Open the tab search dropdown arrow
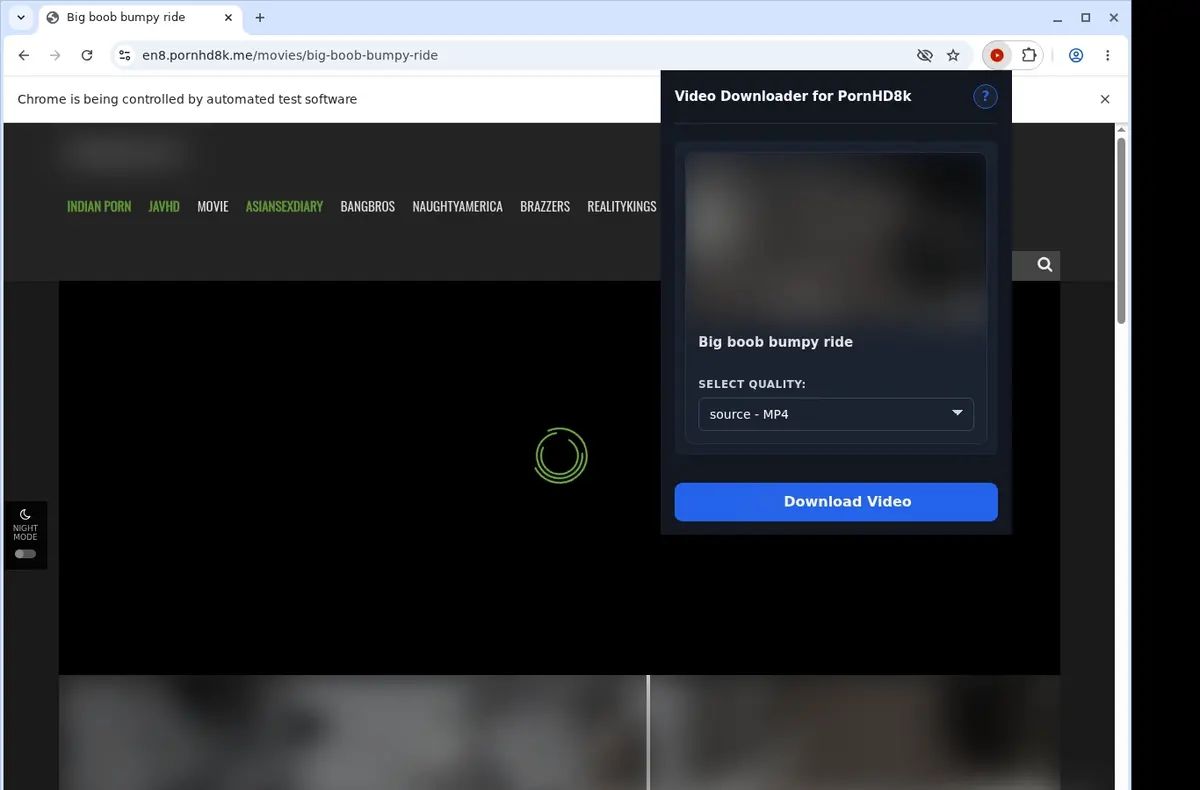Image resolution: width=1200 pixels, height=790 pixels. point(21,18)
